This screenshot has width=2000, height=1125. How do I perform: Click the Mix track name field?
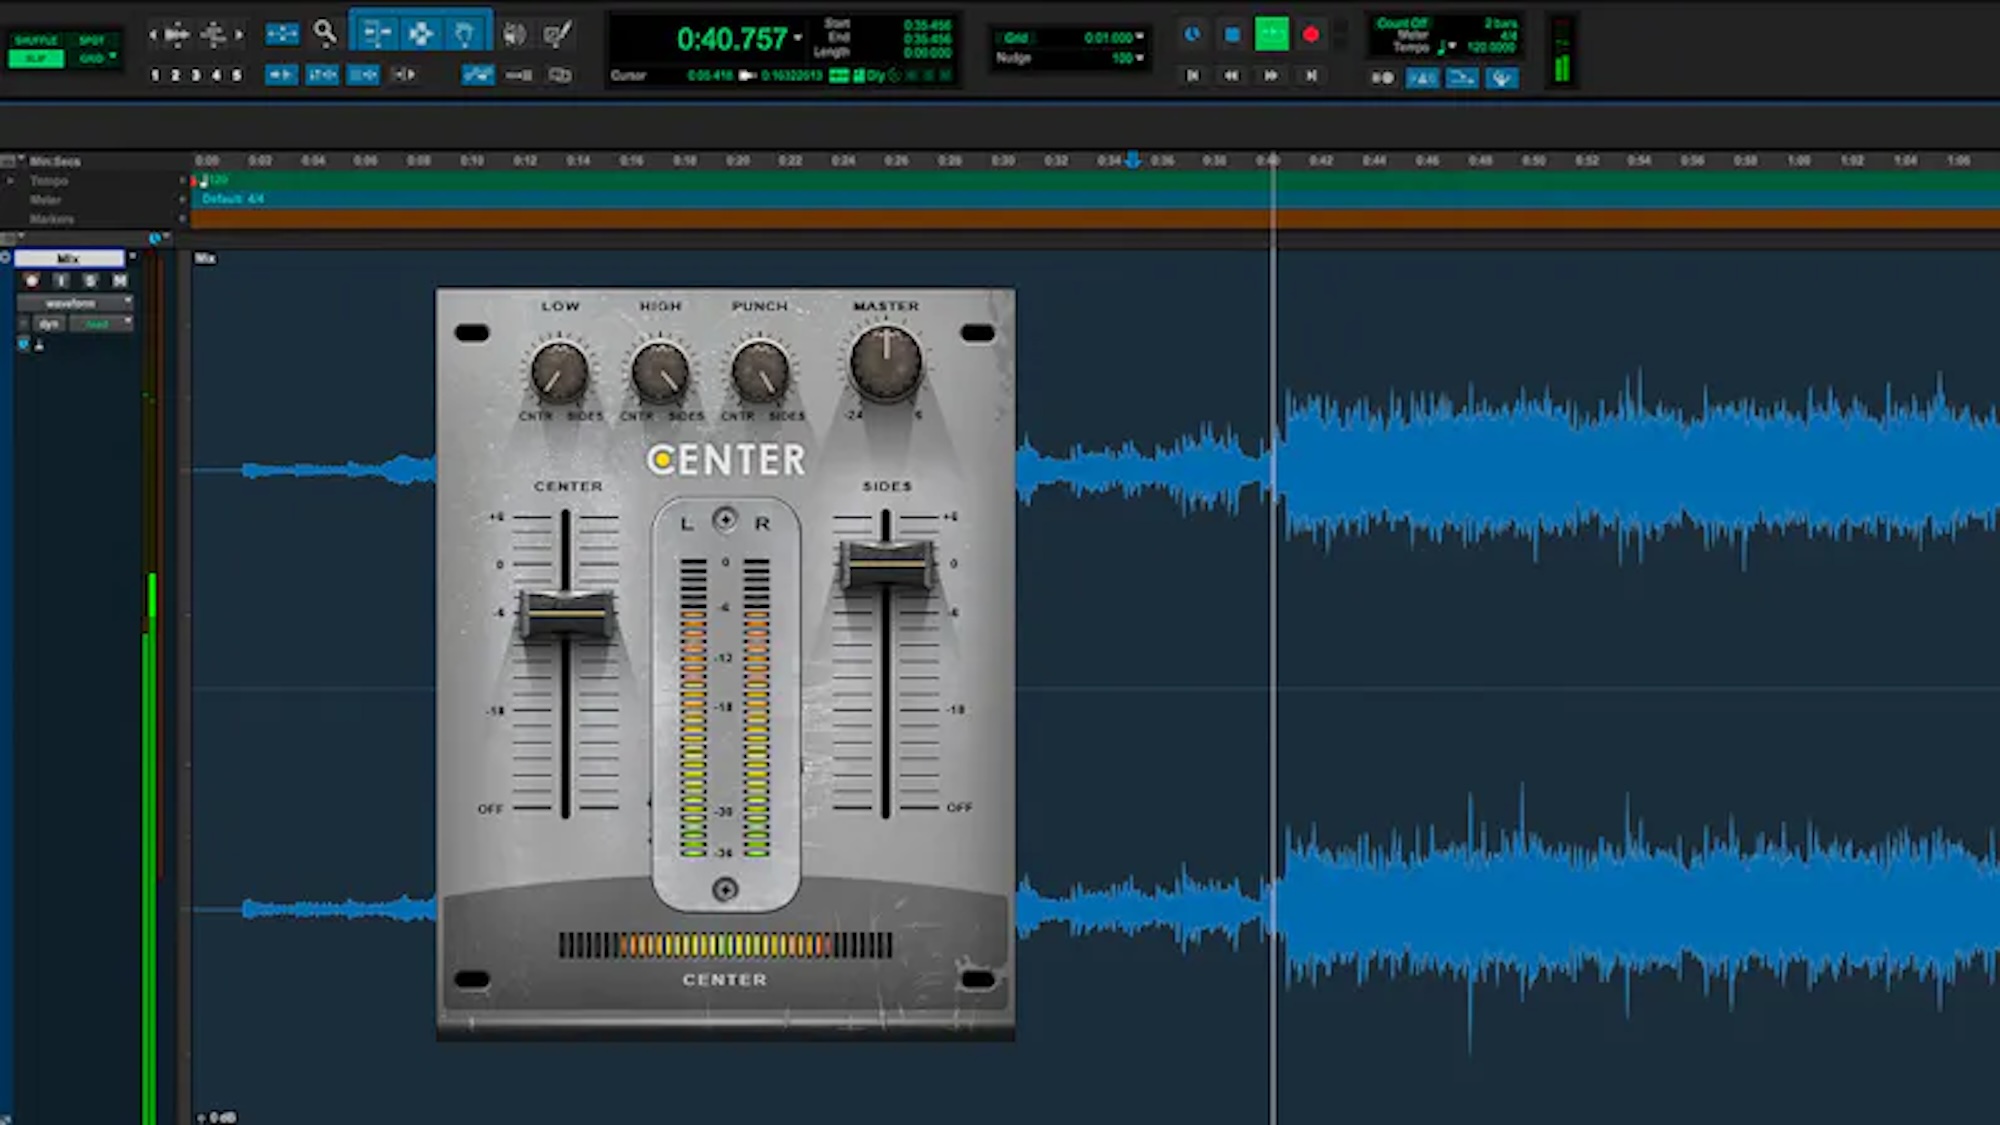pyautogui.click(x=69, y=258)
